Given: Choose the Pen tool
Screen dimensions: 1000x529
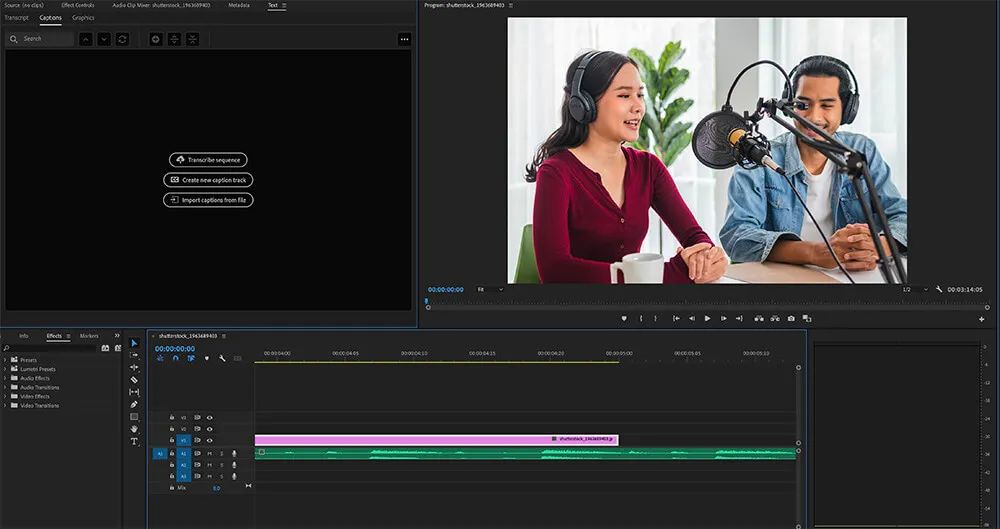Looking at the screenshot, I should point(134,404).
